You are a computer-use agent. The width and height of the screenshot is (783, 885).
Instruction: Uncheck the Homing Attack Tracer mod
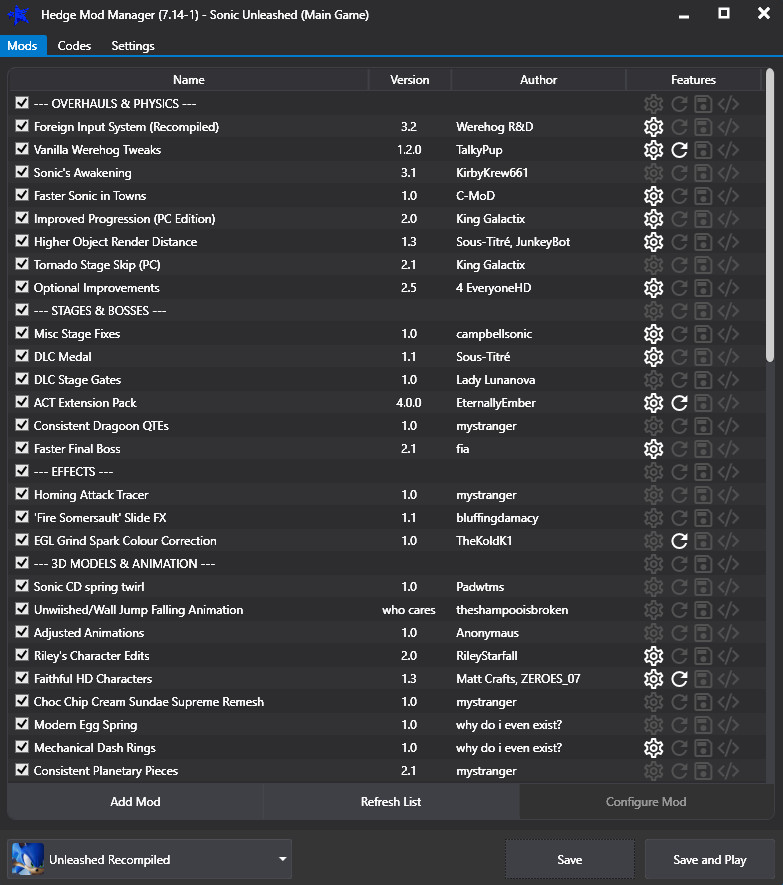pyautogui.click(x=22, y=495)
